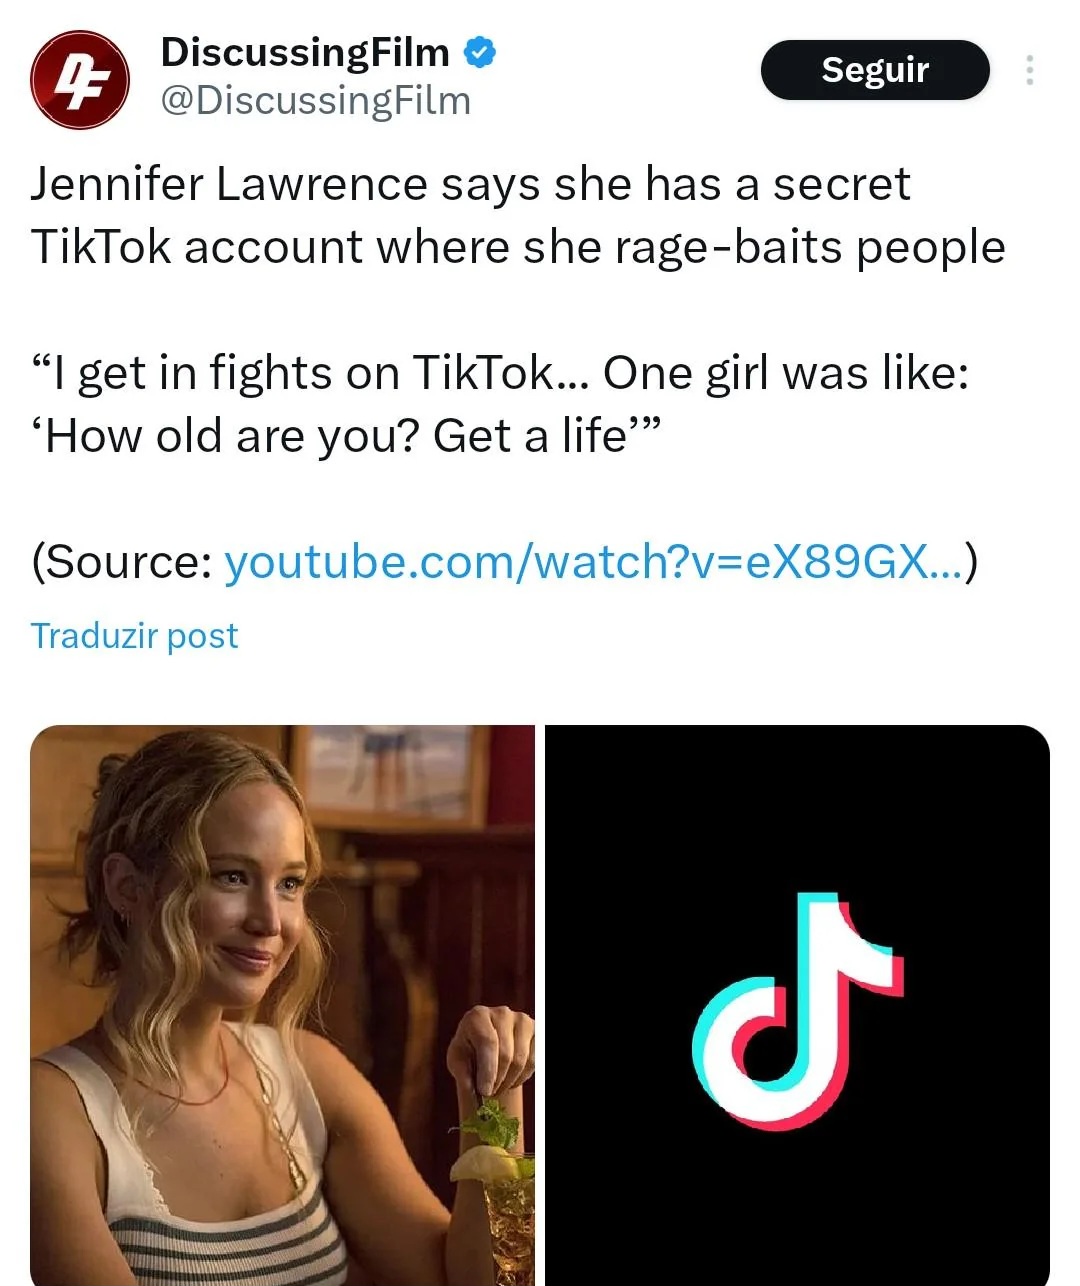Click the @DiscussingFilm handle
1080x1286 pixels.
pyautogui.click(x=315, y=101)
